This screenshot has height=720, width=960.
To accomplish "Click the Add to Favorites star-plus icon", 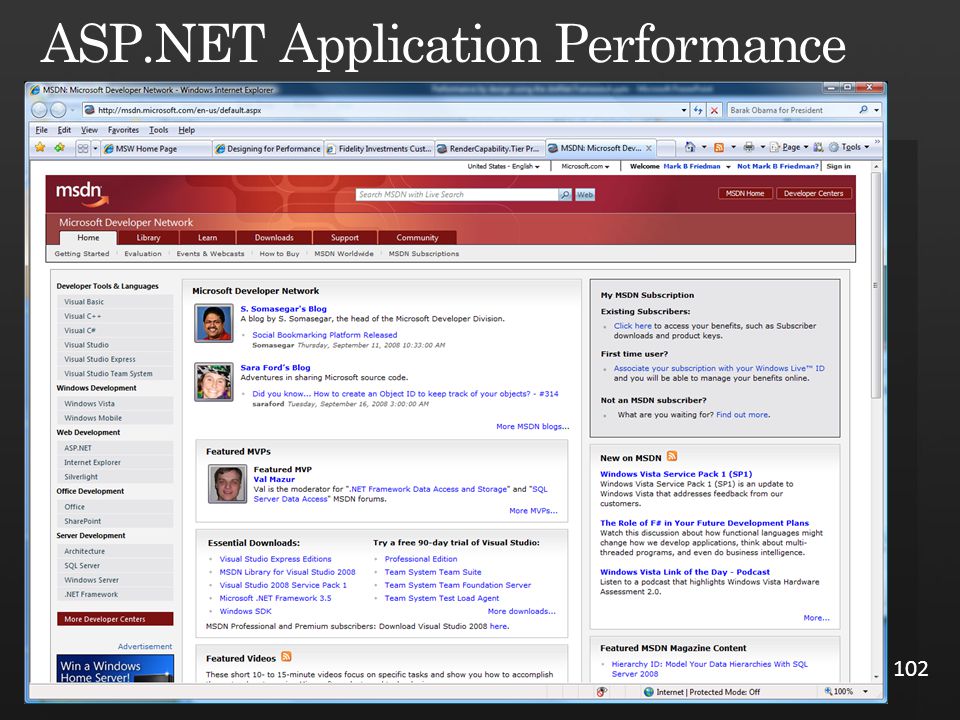I will pos(59,148).
